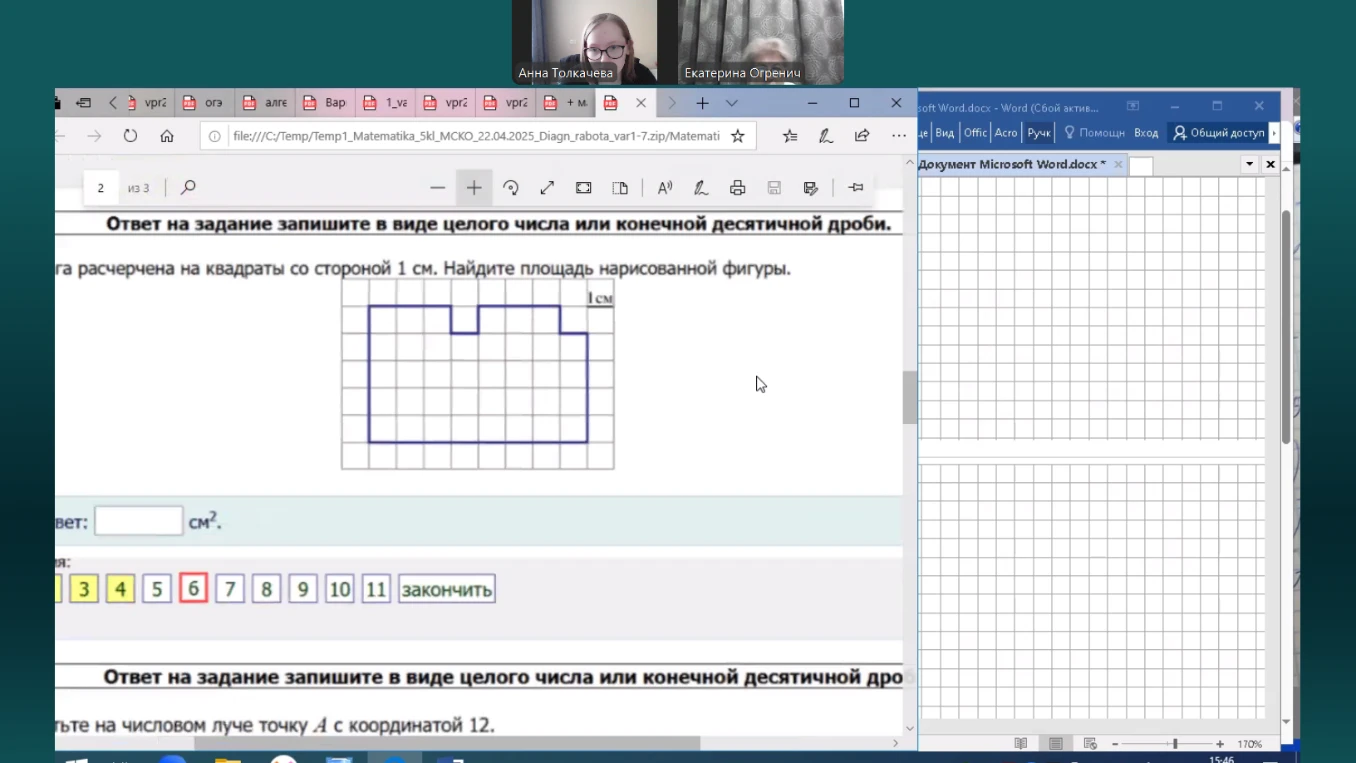1356x763 pixels.
Task: Print the PDF document
Action: click(x=738, y=188)
